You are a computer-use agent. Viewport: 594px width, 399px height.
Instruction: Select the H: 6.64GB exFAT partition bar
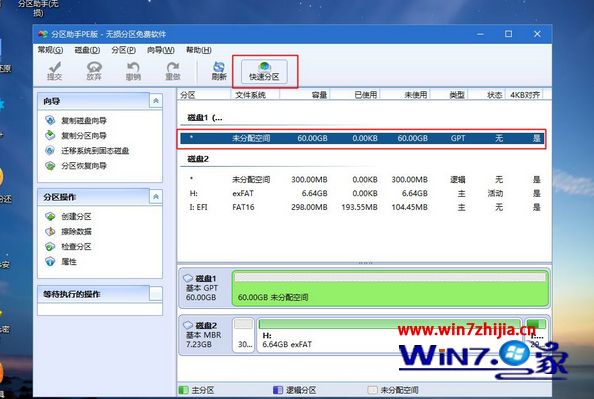point(389,335)
